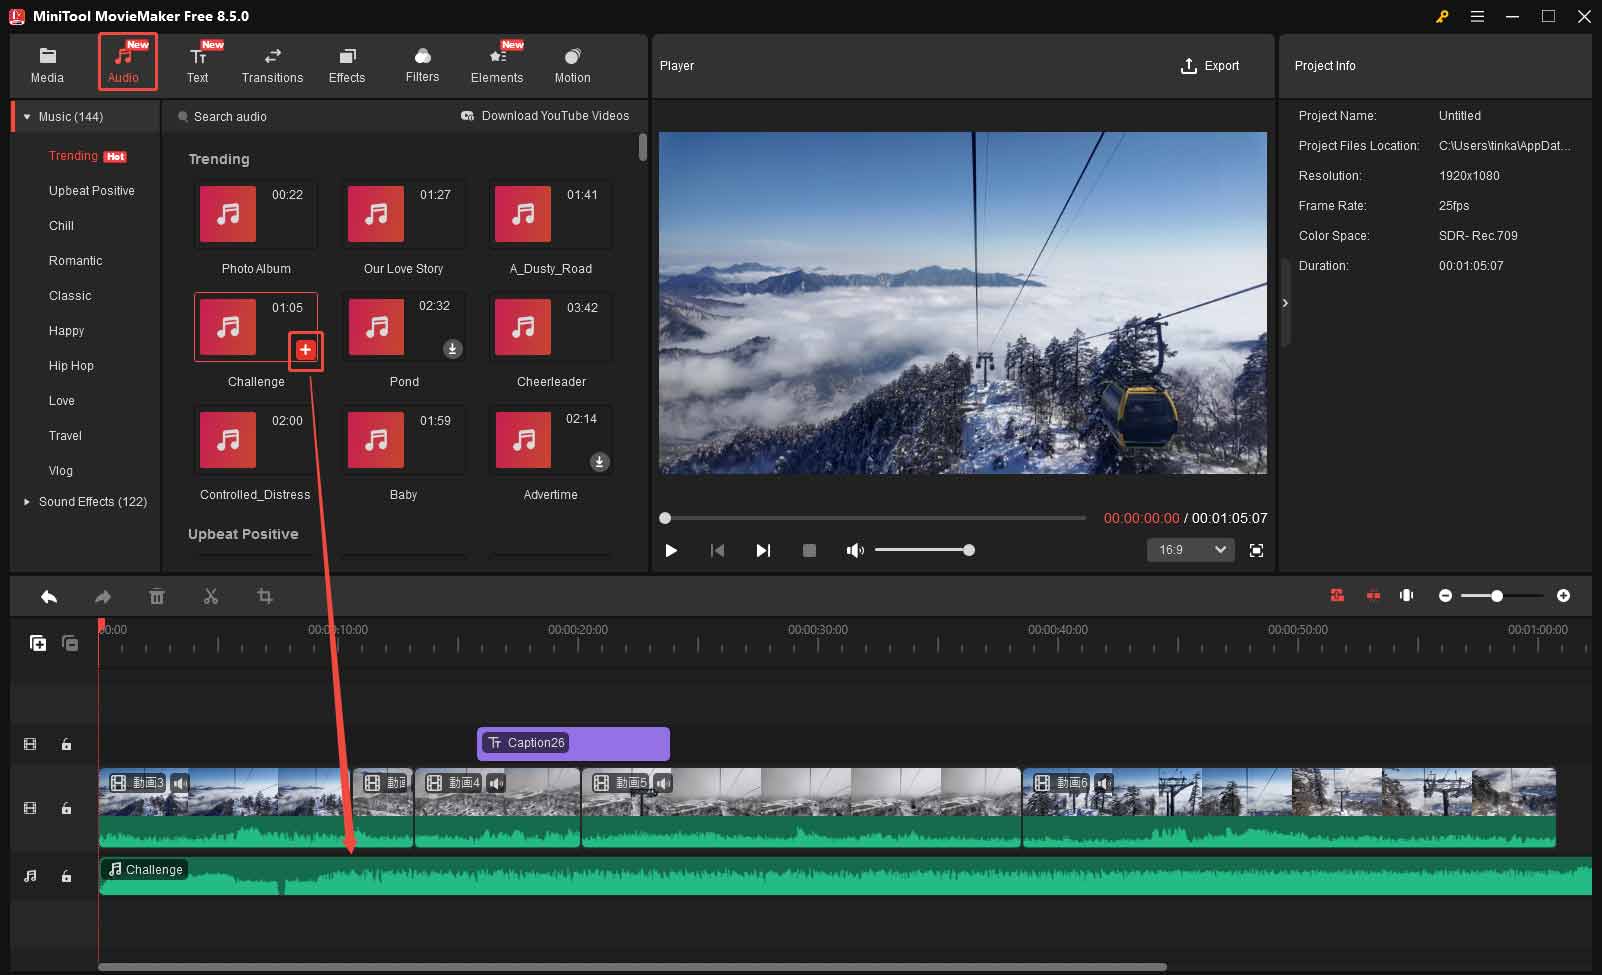The width and height of the screenshot is (1602, 975).
Task: Export the current project
Action: [1210, 66]
